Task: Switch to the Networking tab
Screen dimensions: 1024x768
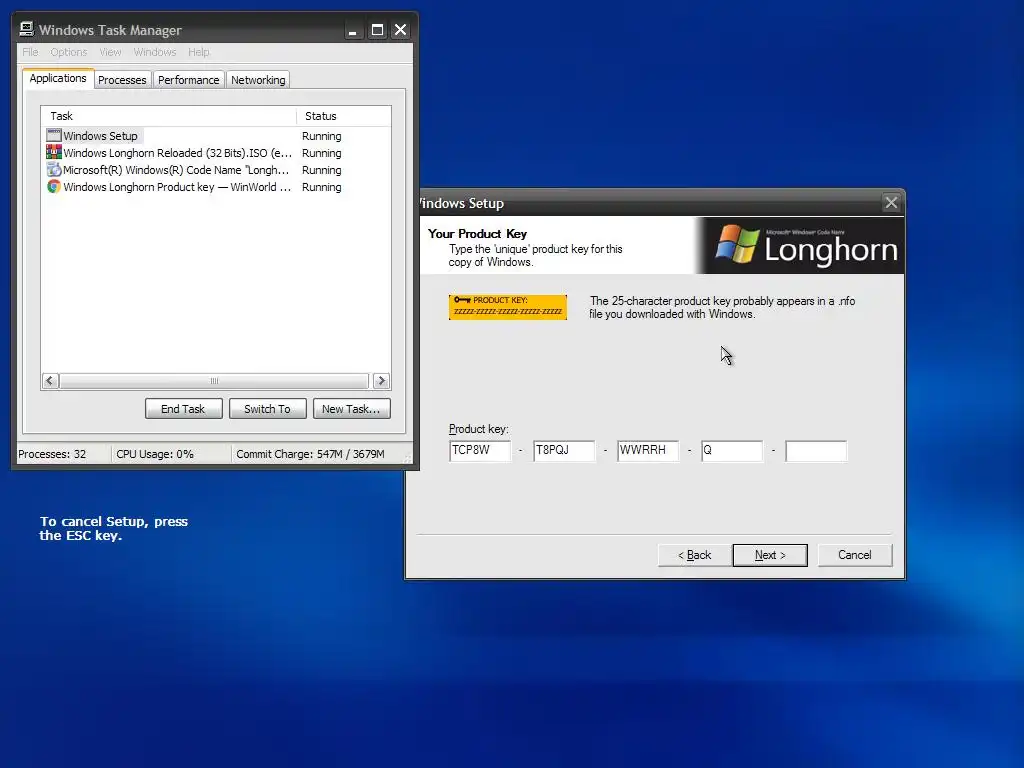Action: point(258,80)
